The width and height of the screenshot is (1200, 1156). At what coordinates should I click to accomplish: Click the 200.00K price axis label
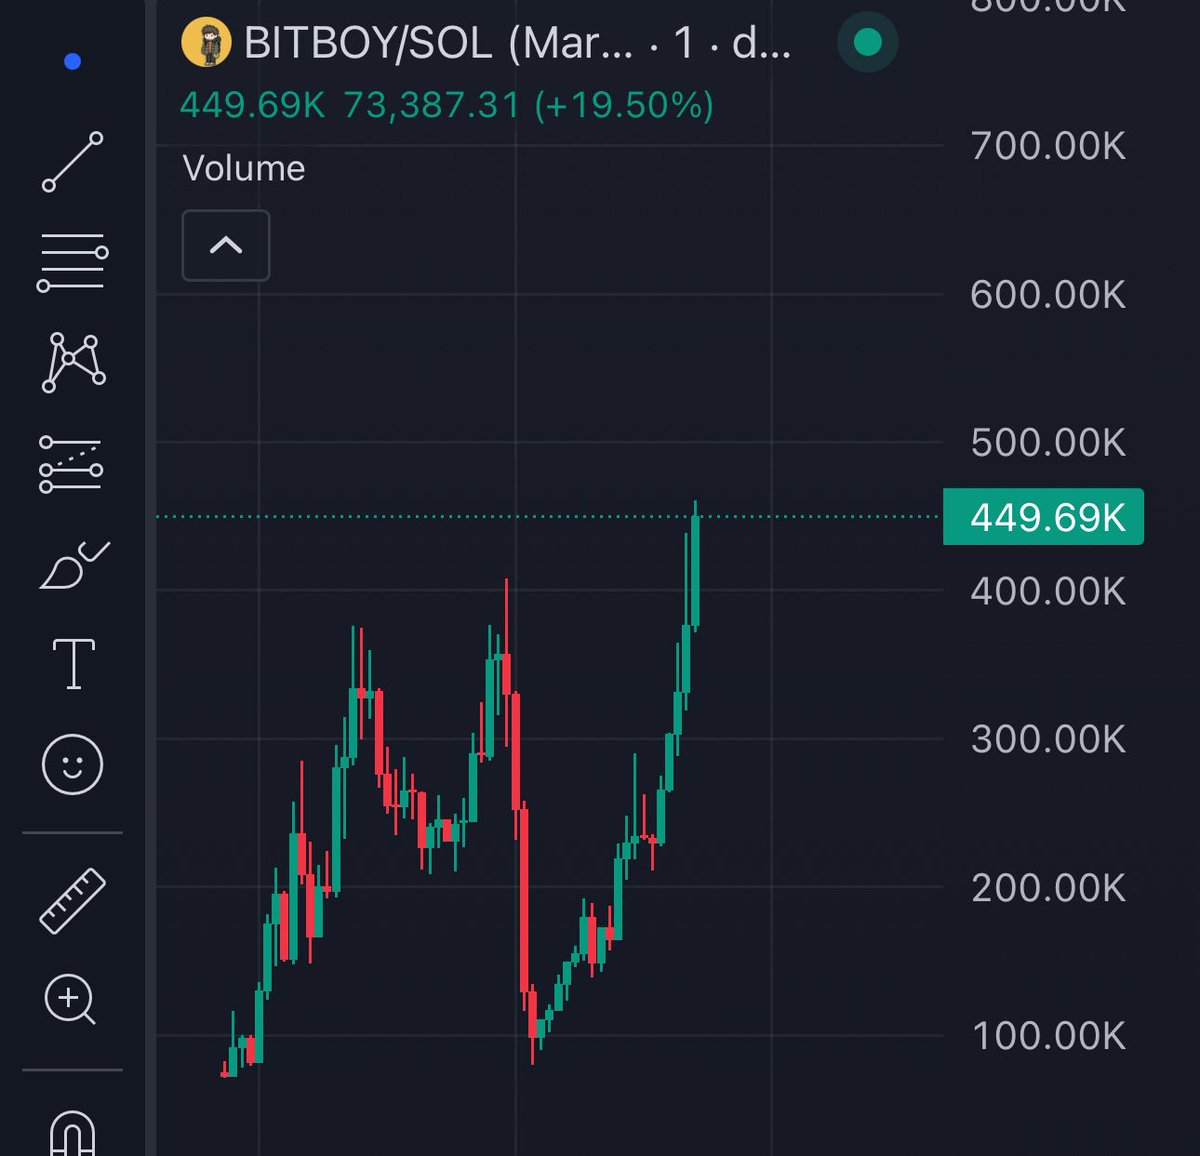[1048, 888]
